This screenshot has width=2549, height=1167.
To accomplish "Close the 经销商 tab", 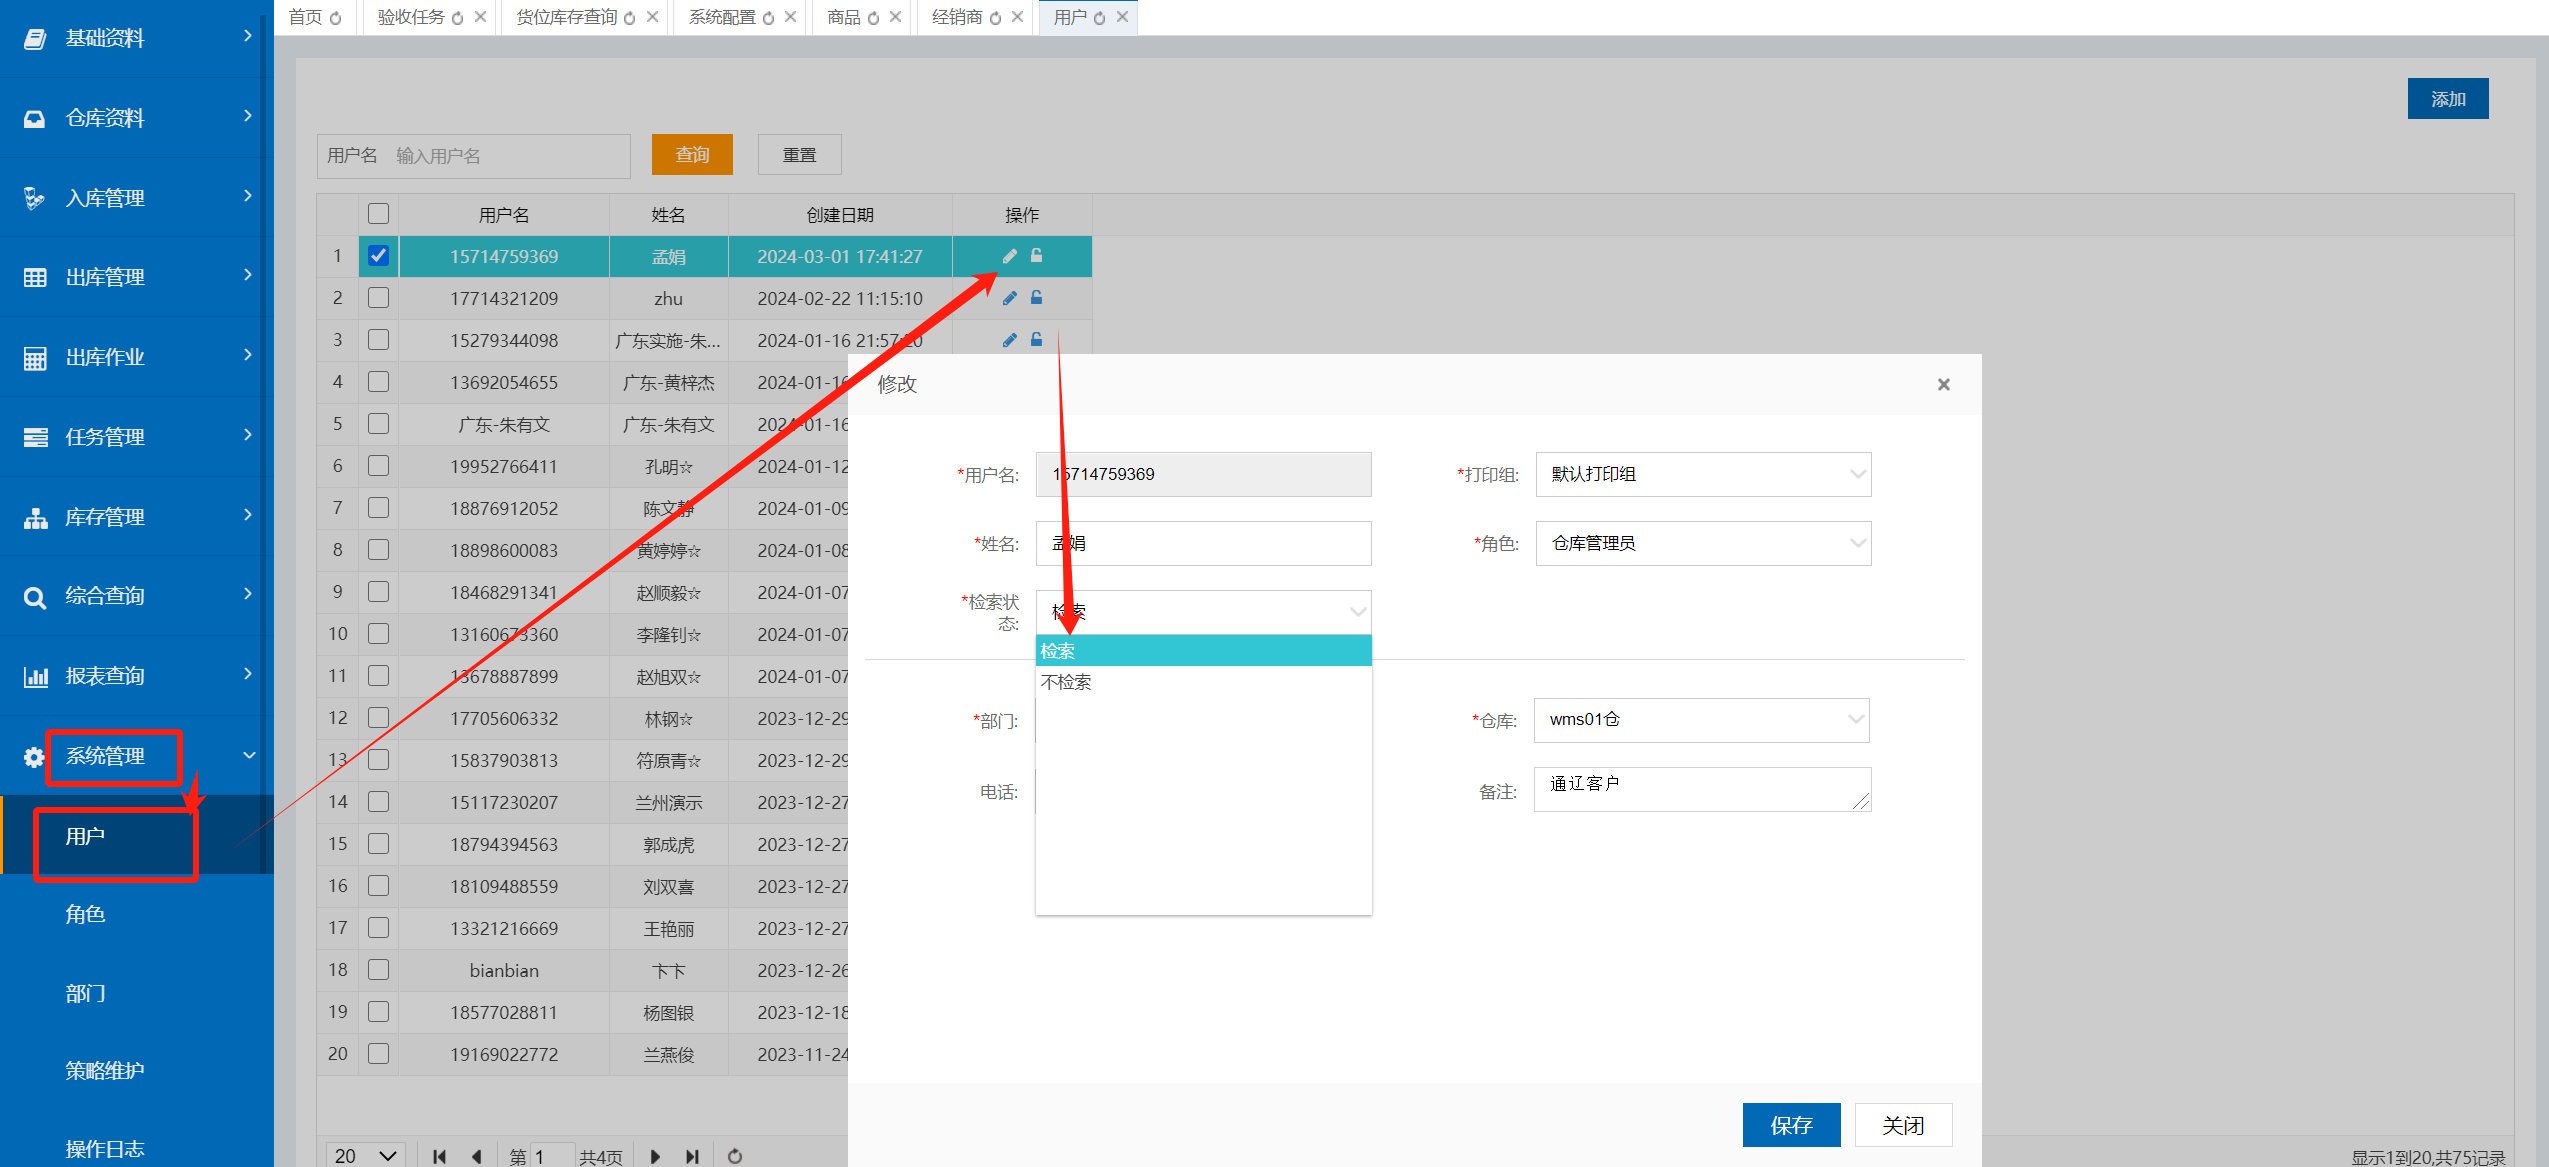I will click(1017, 17).
